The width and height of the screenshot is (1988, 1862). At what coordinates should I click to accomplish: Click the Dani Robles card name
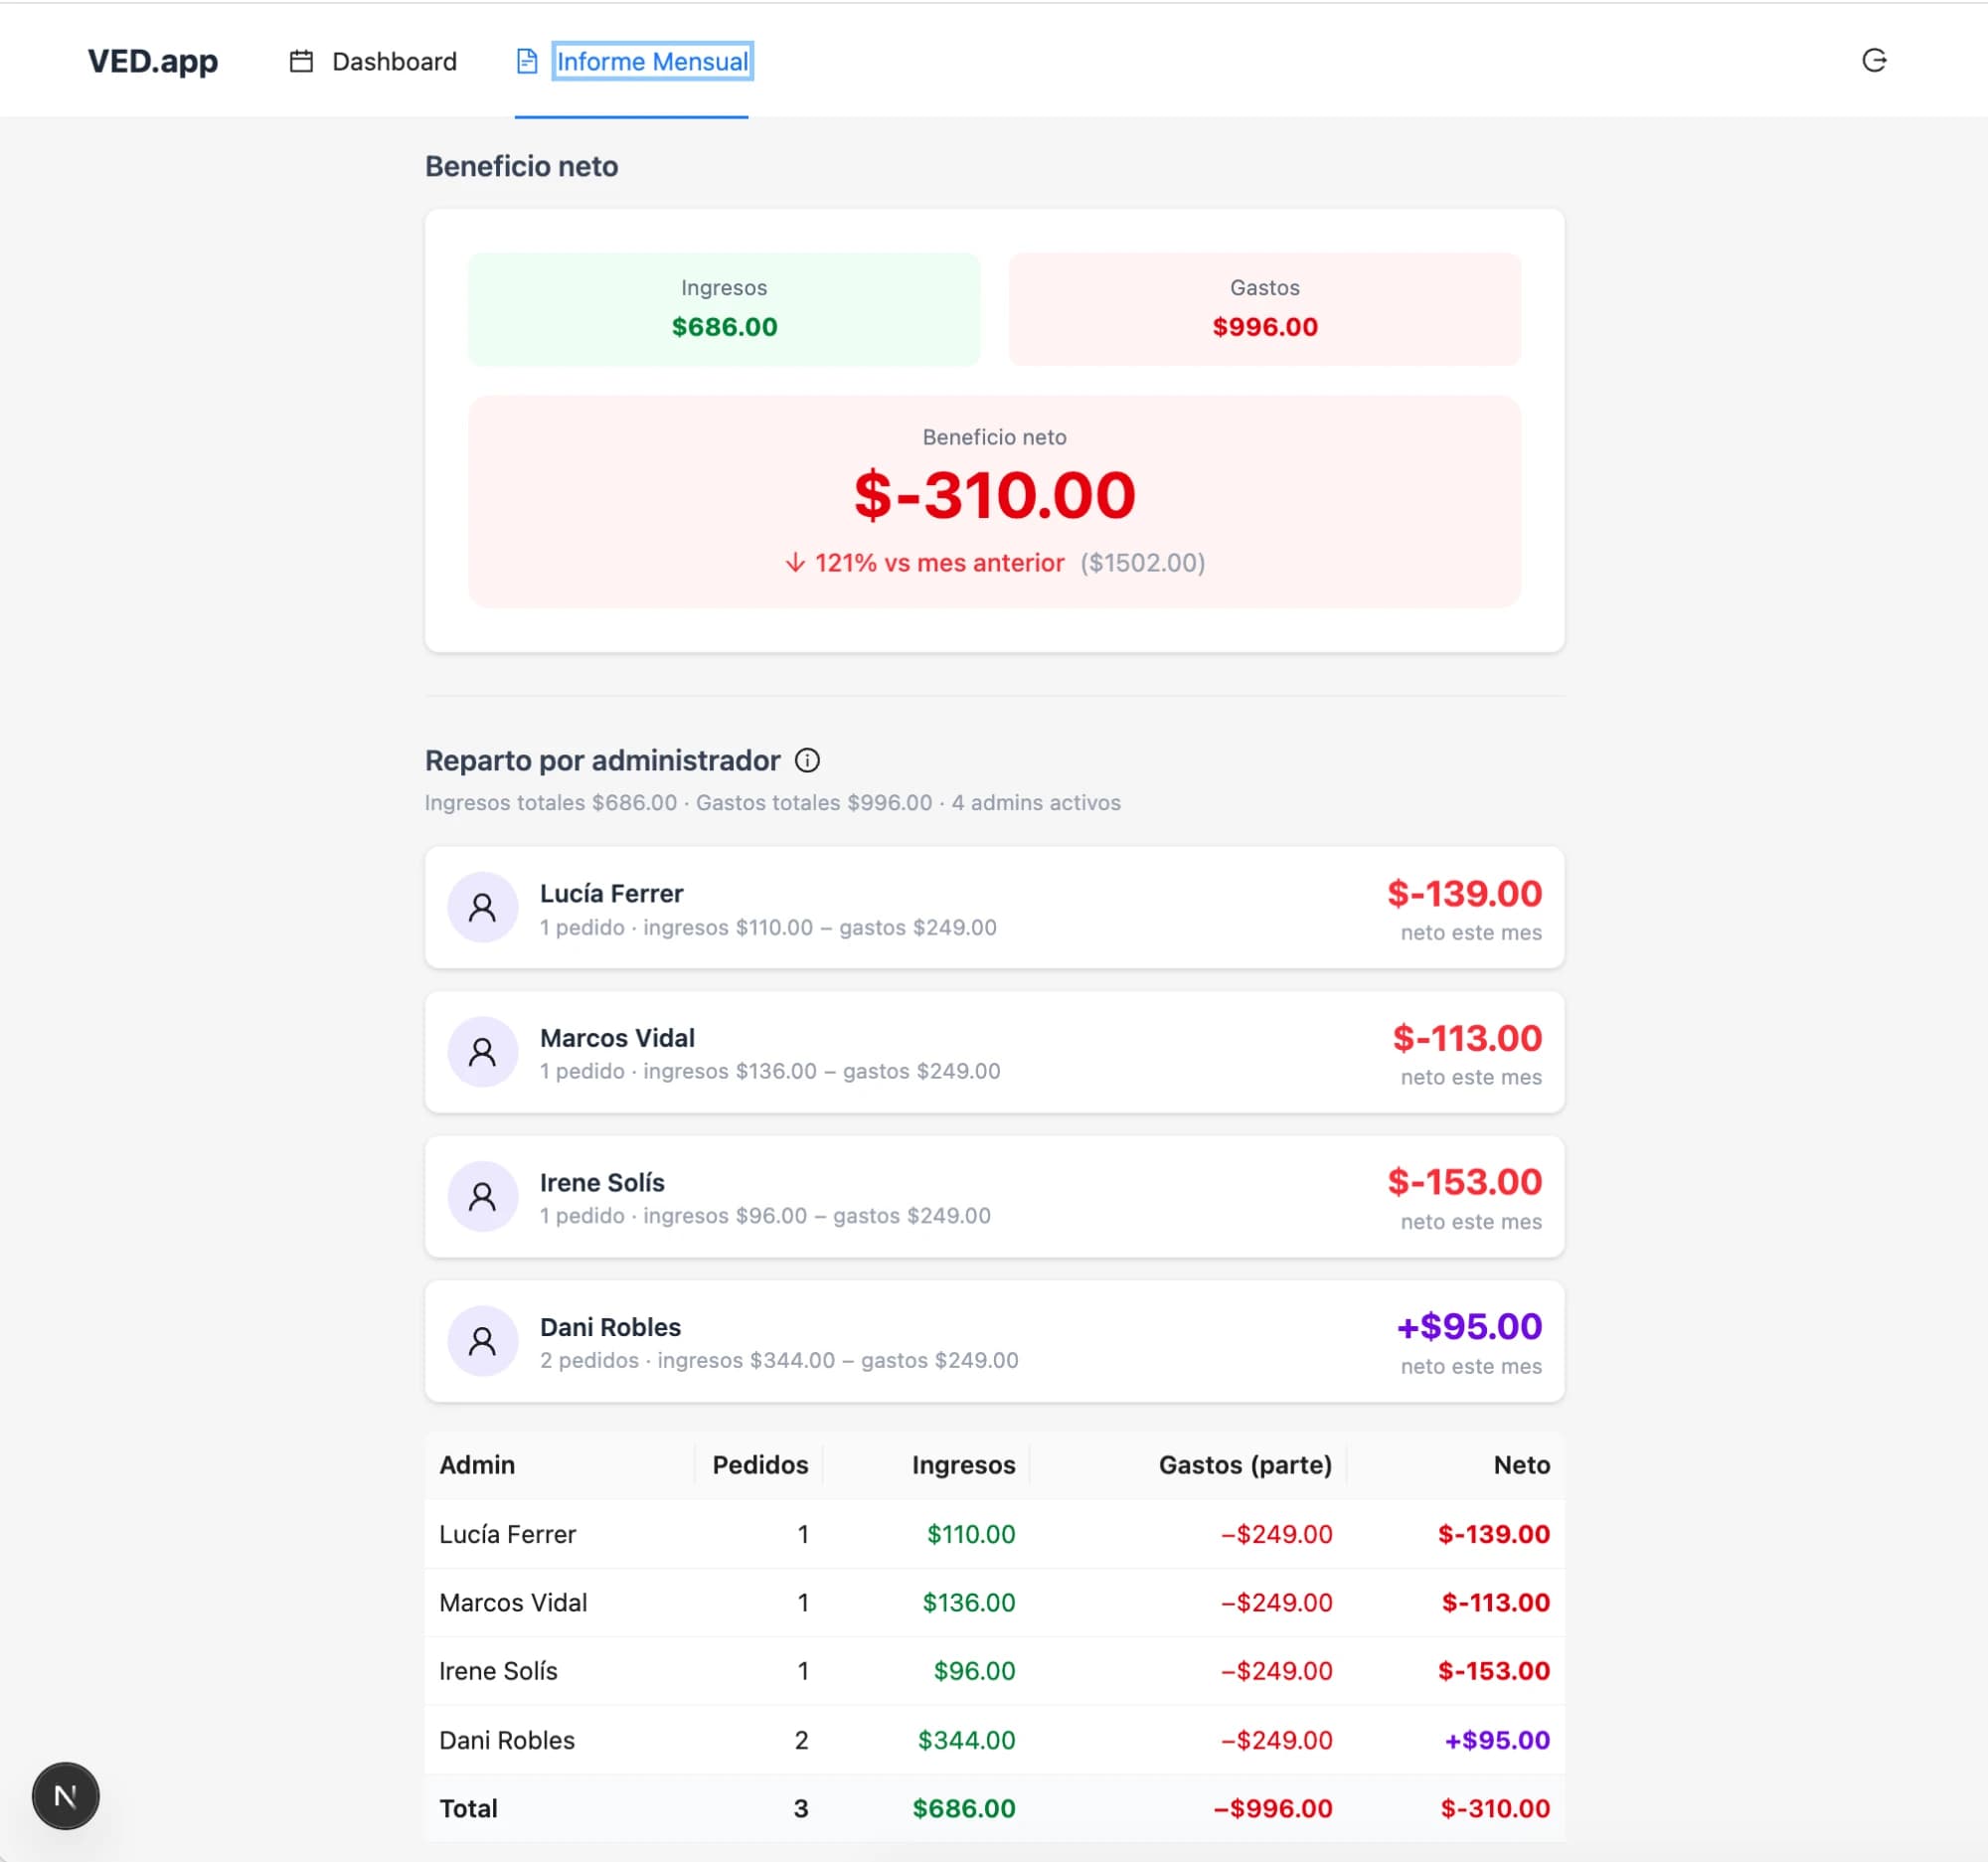(610, 1327)
